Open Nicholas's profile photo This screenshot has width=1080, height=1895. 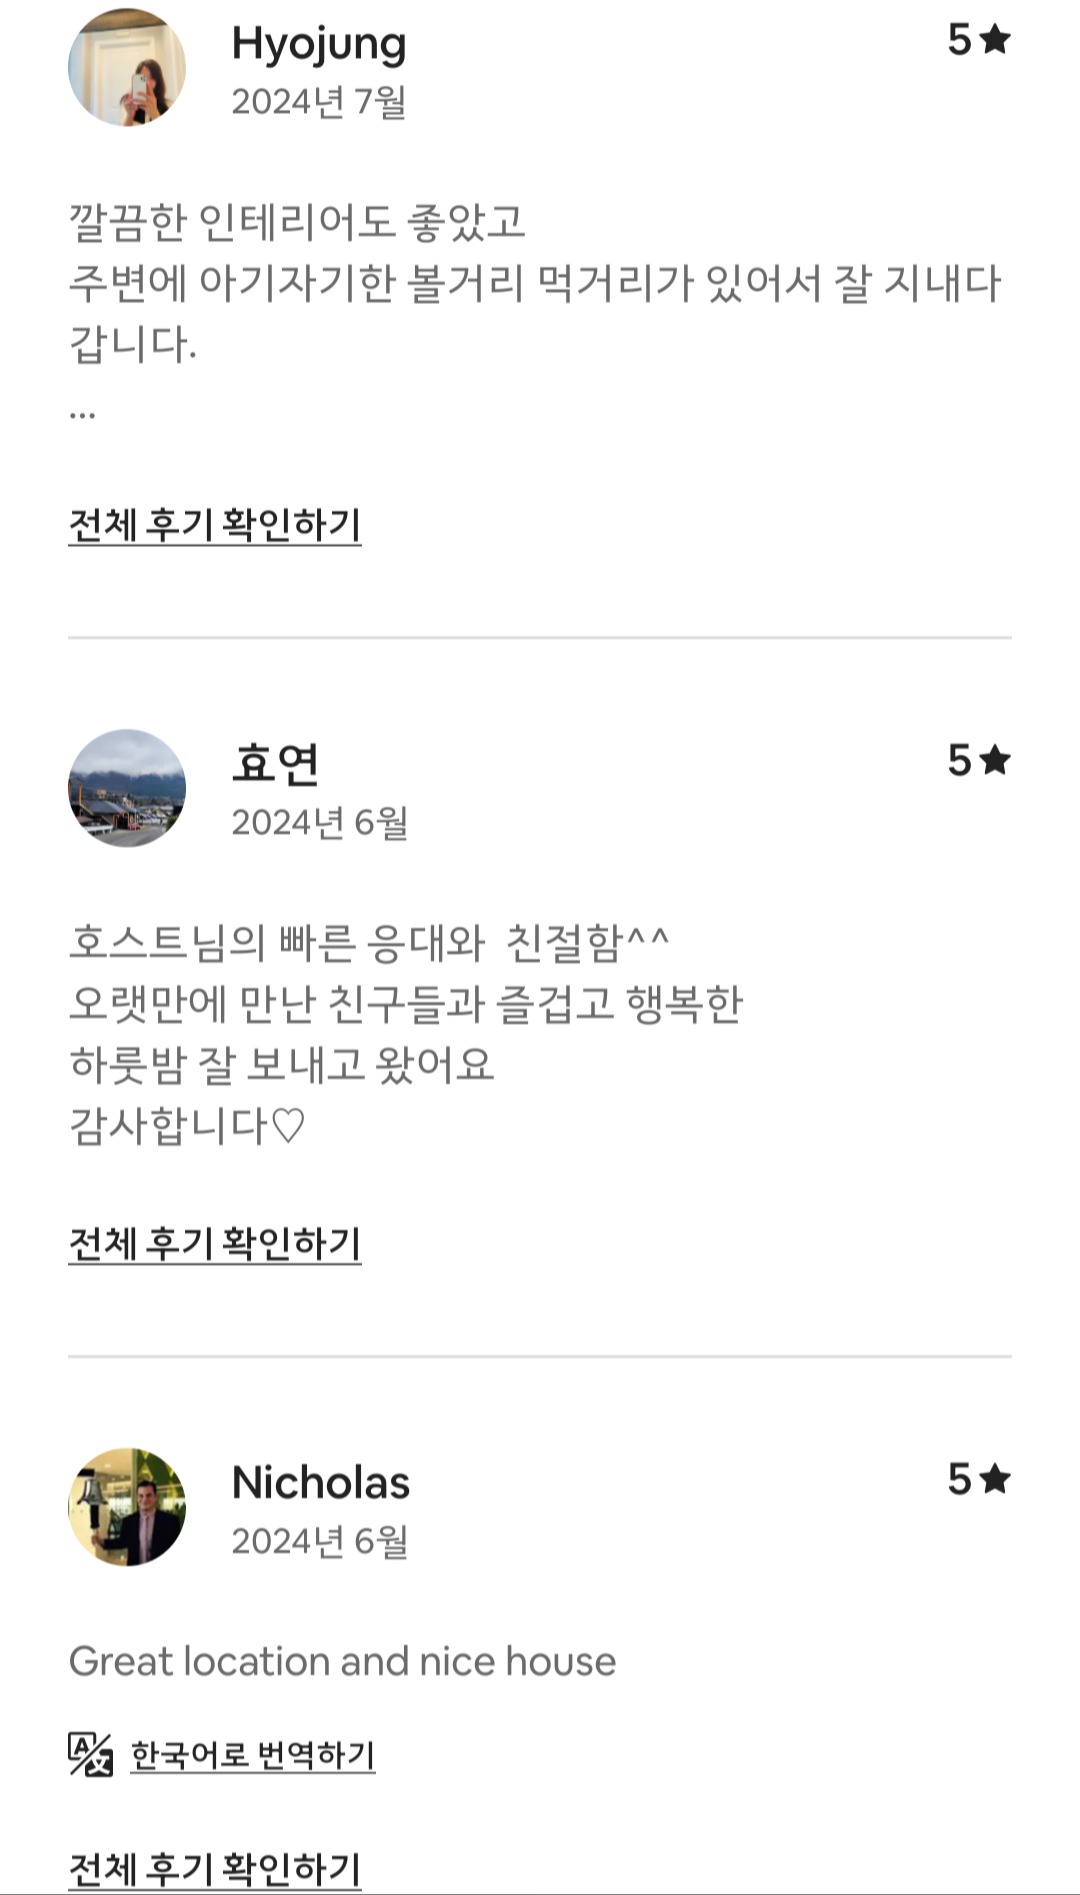pyautogui.click(x=127, y=1507)
